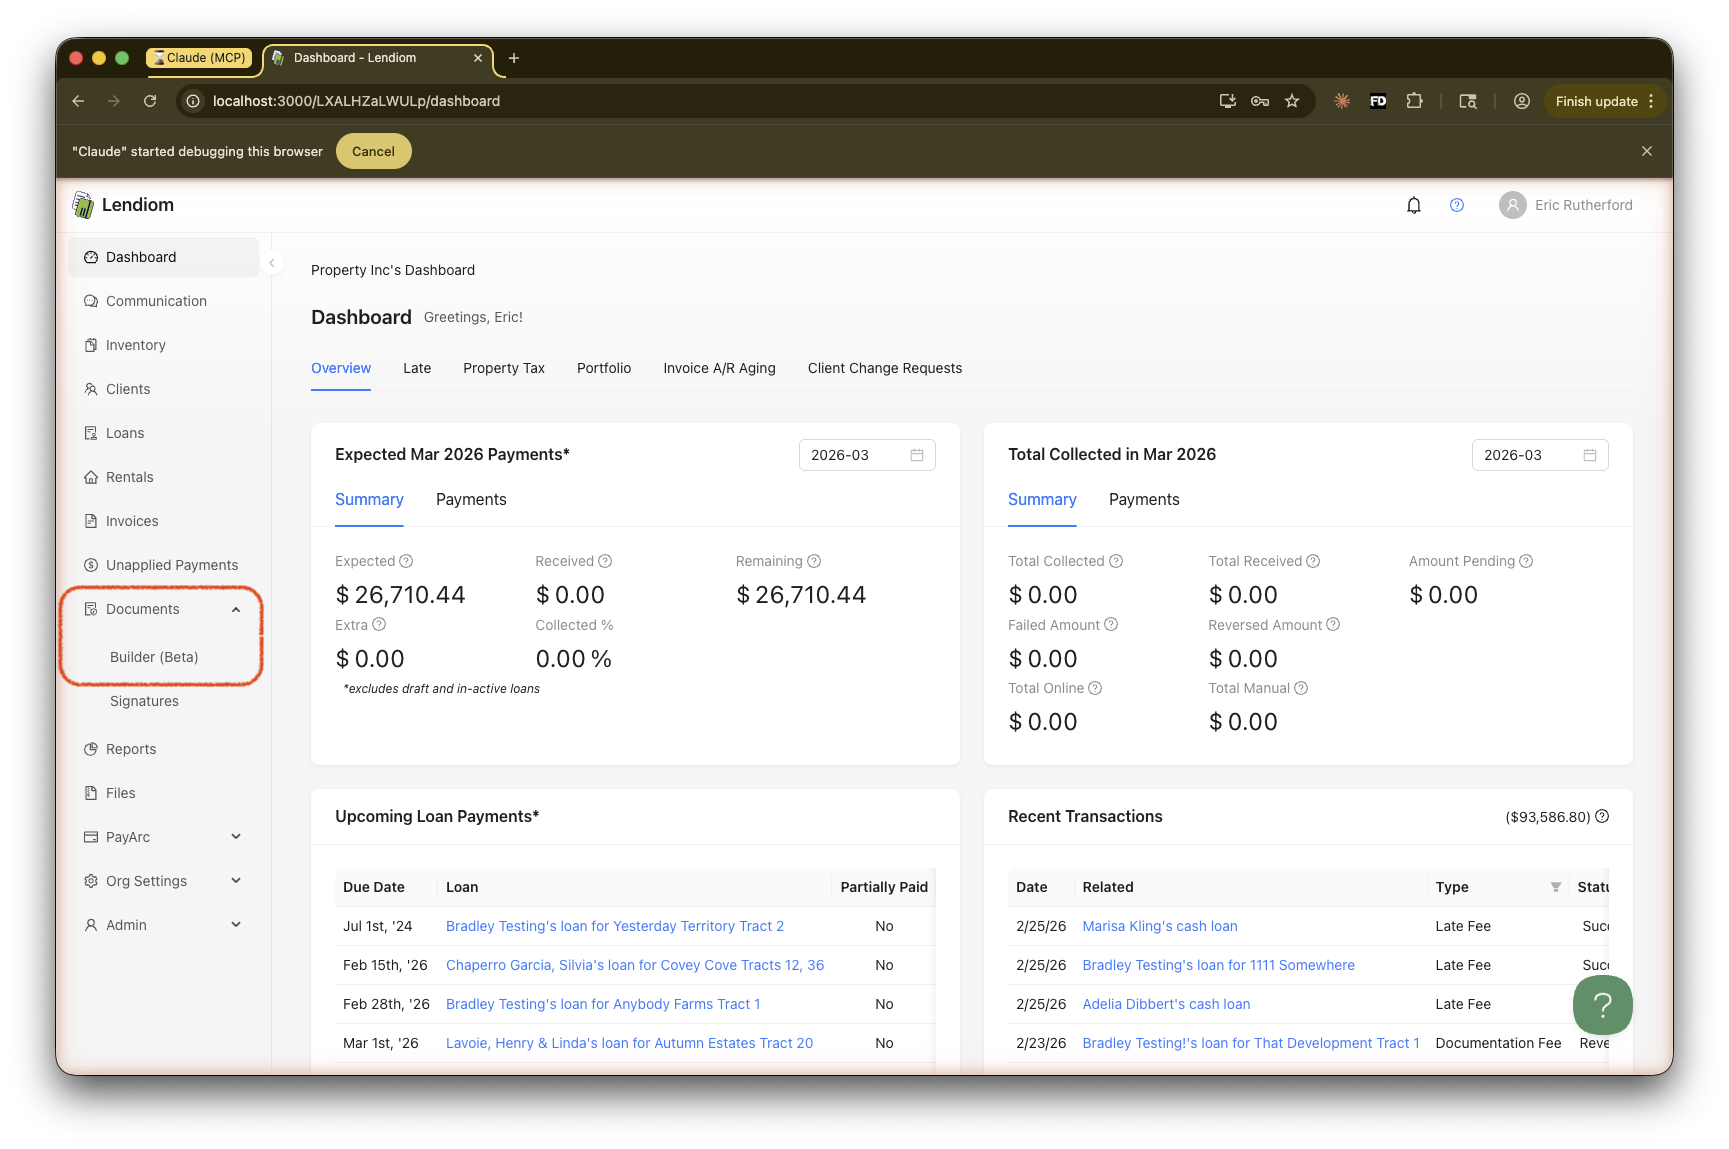Screen dimensions: 1729x1149
Task: Open Payments tab in Expected Payments card
Action: 471,499
